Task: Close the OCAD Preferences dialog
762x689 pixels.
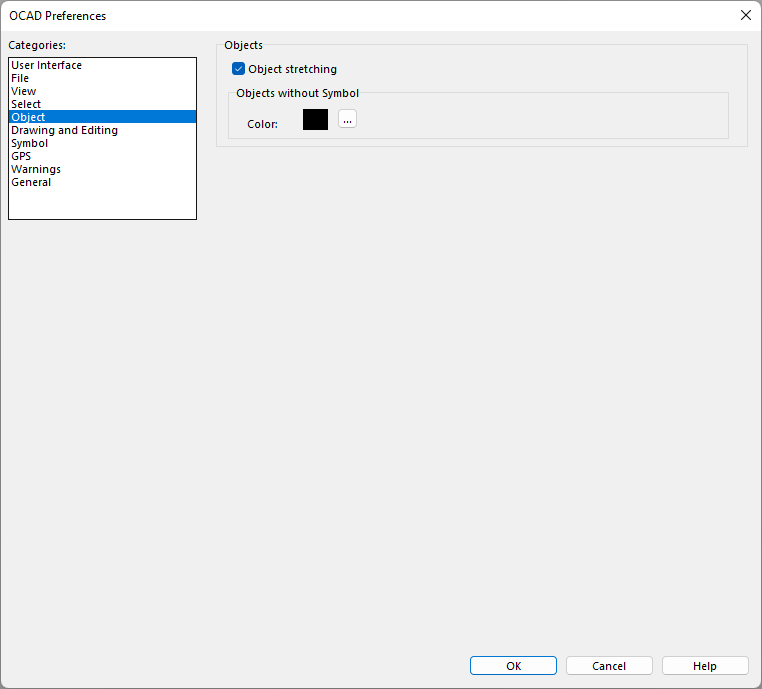Action: click(745, 16)
